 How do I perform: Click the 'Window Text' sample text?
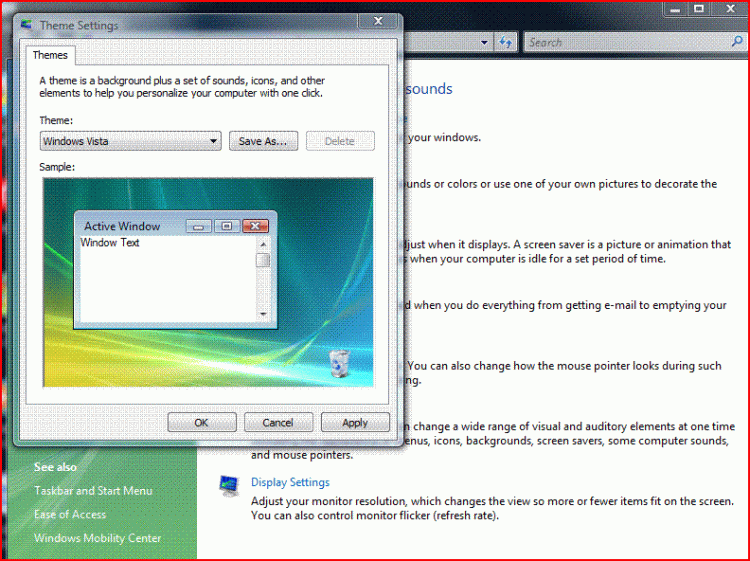[x=110, y=242]
